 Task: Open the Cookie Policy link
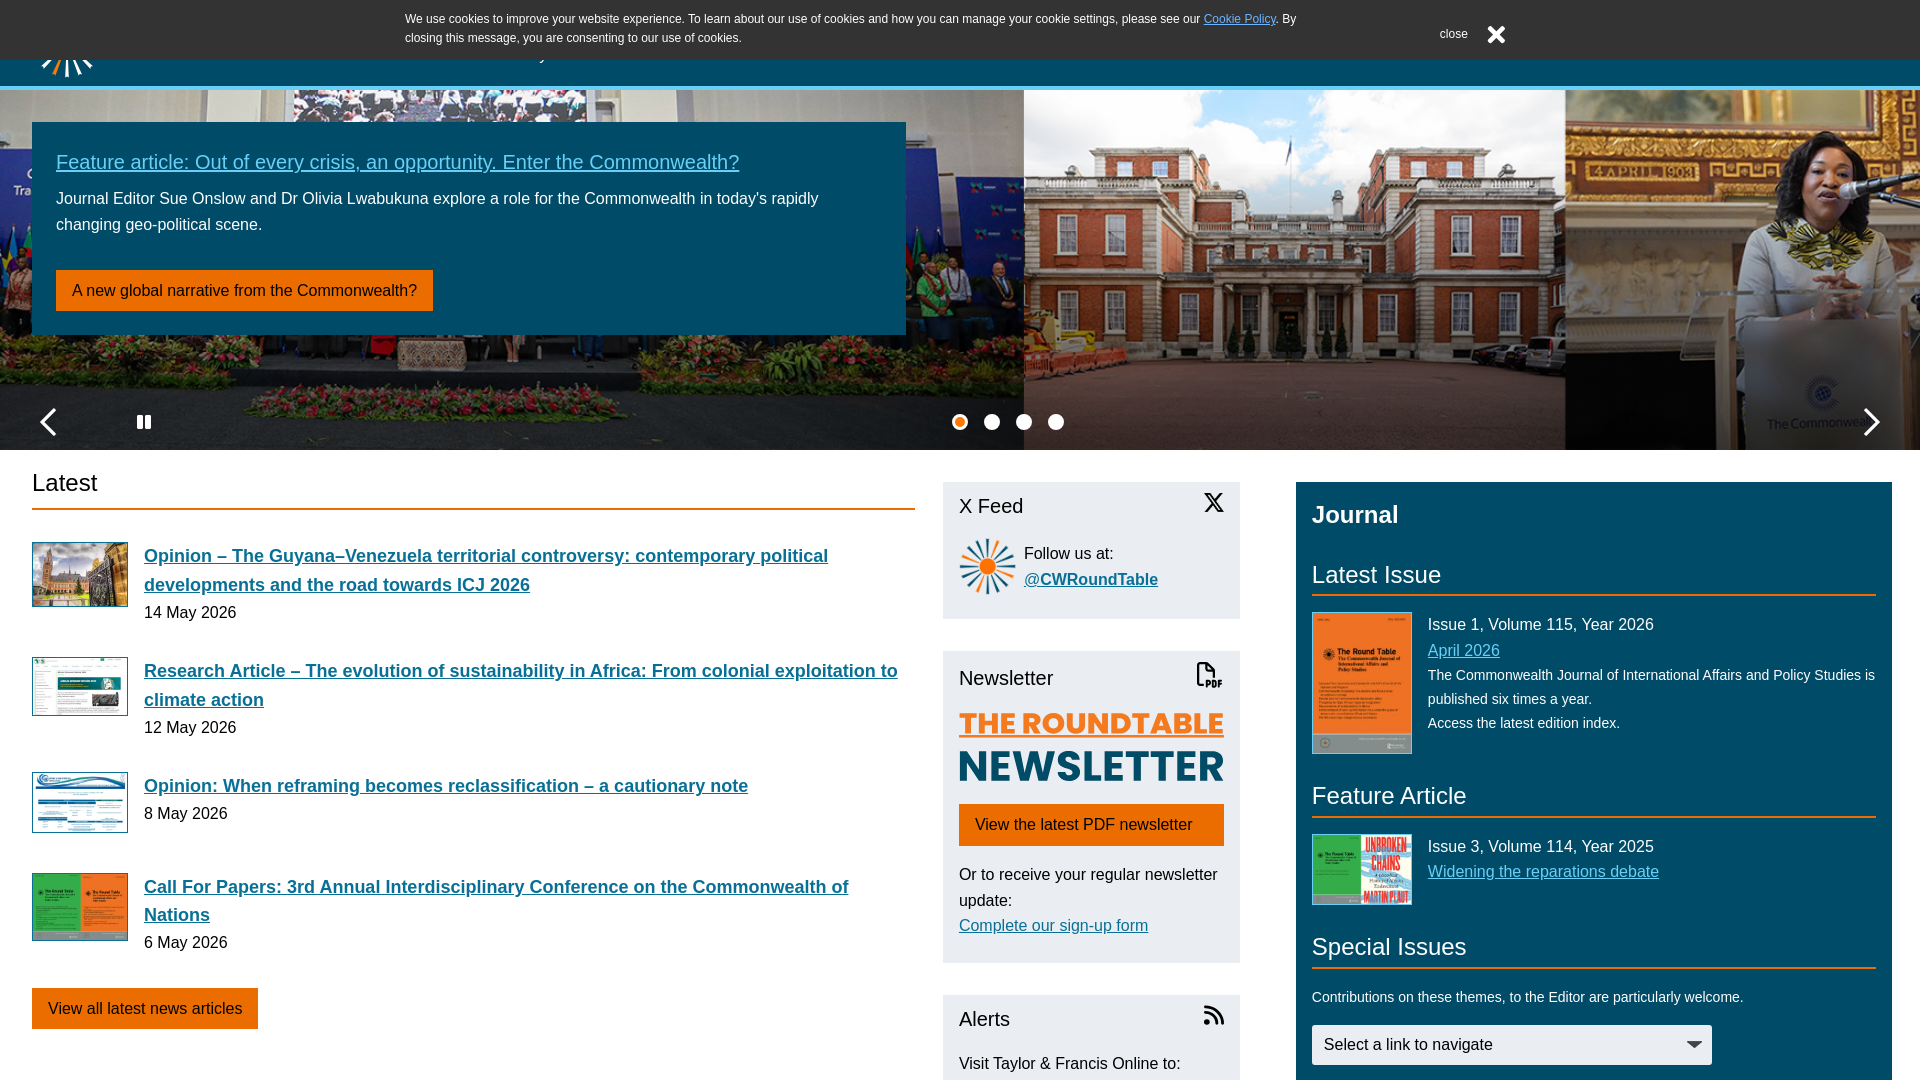click(x=1239, y=19)
